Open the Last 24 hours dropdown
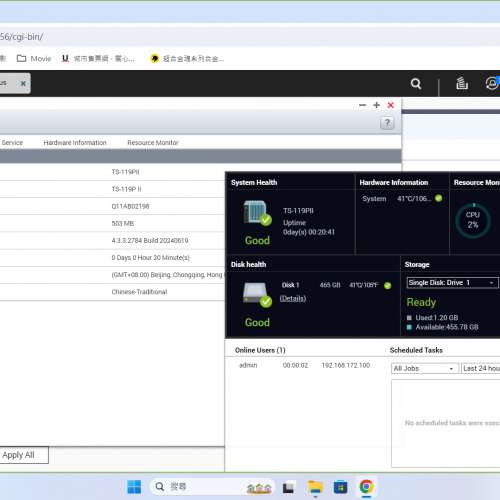 coord(480,368)
